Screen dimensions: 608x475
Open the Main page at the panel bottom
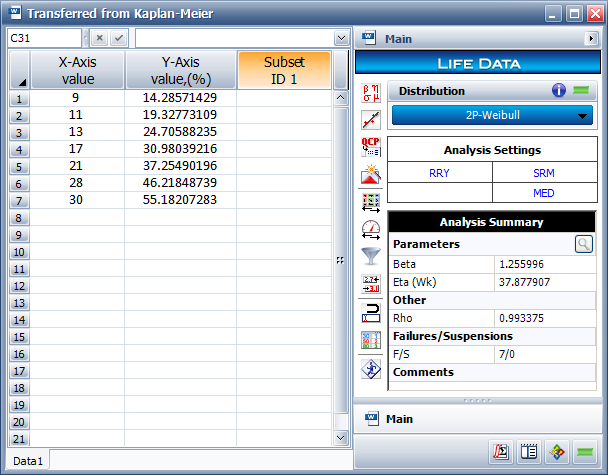[x=400, y=419]
